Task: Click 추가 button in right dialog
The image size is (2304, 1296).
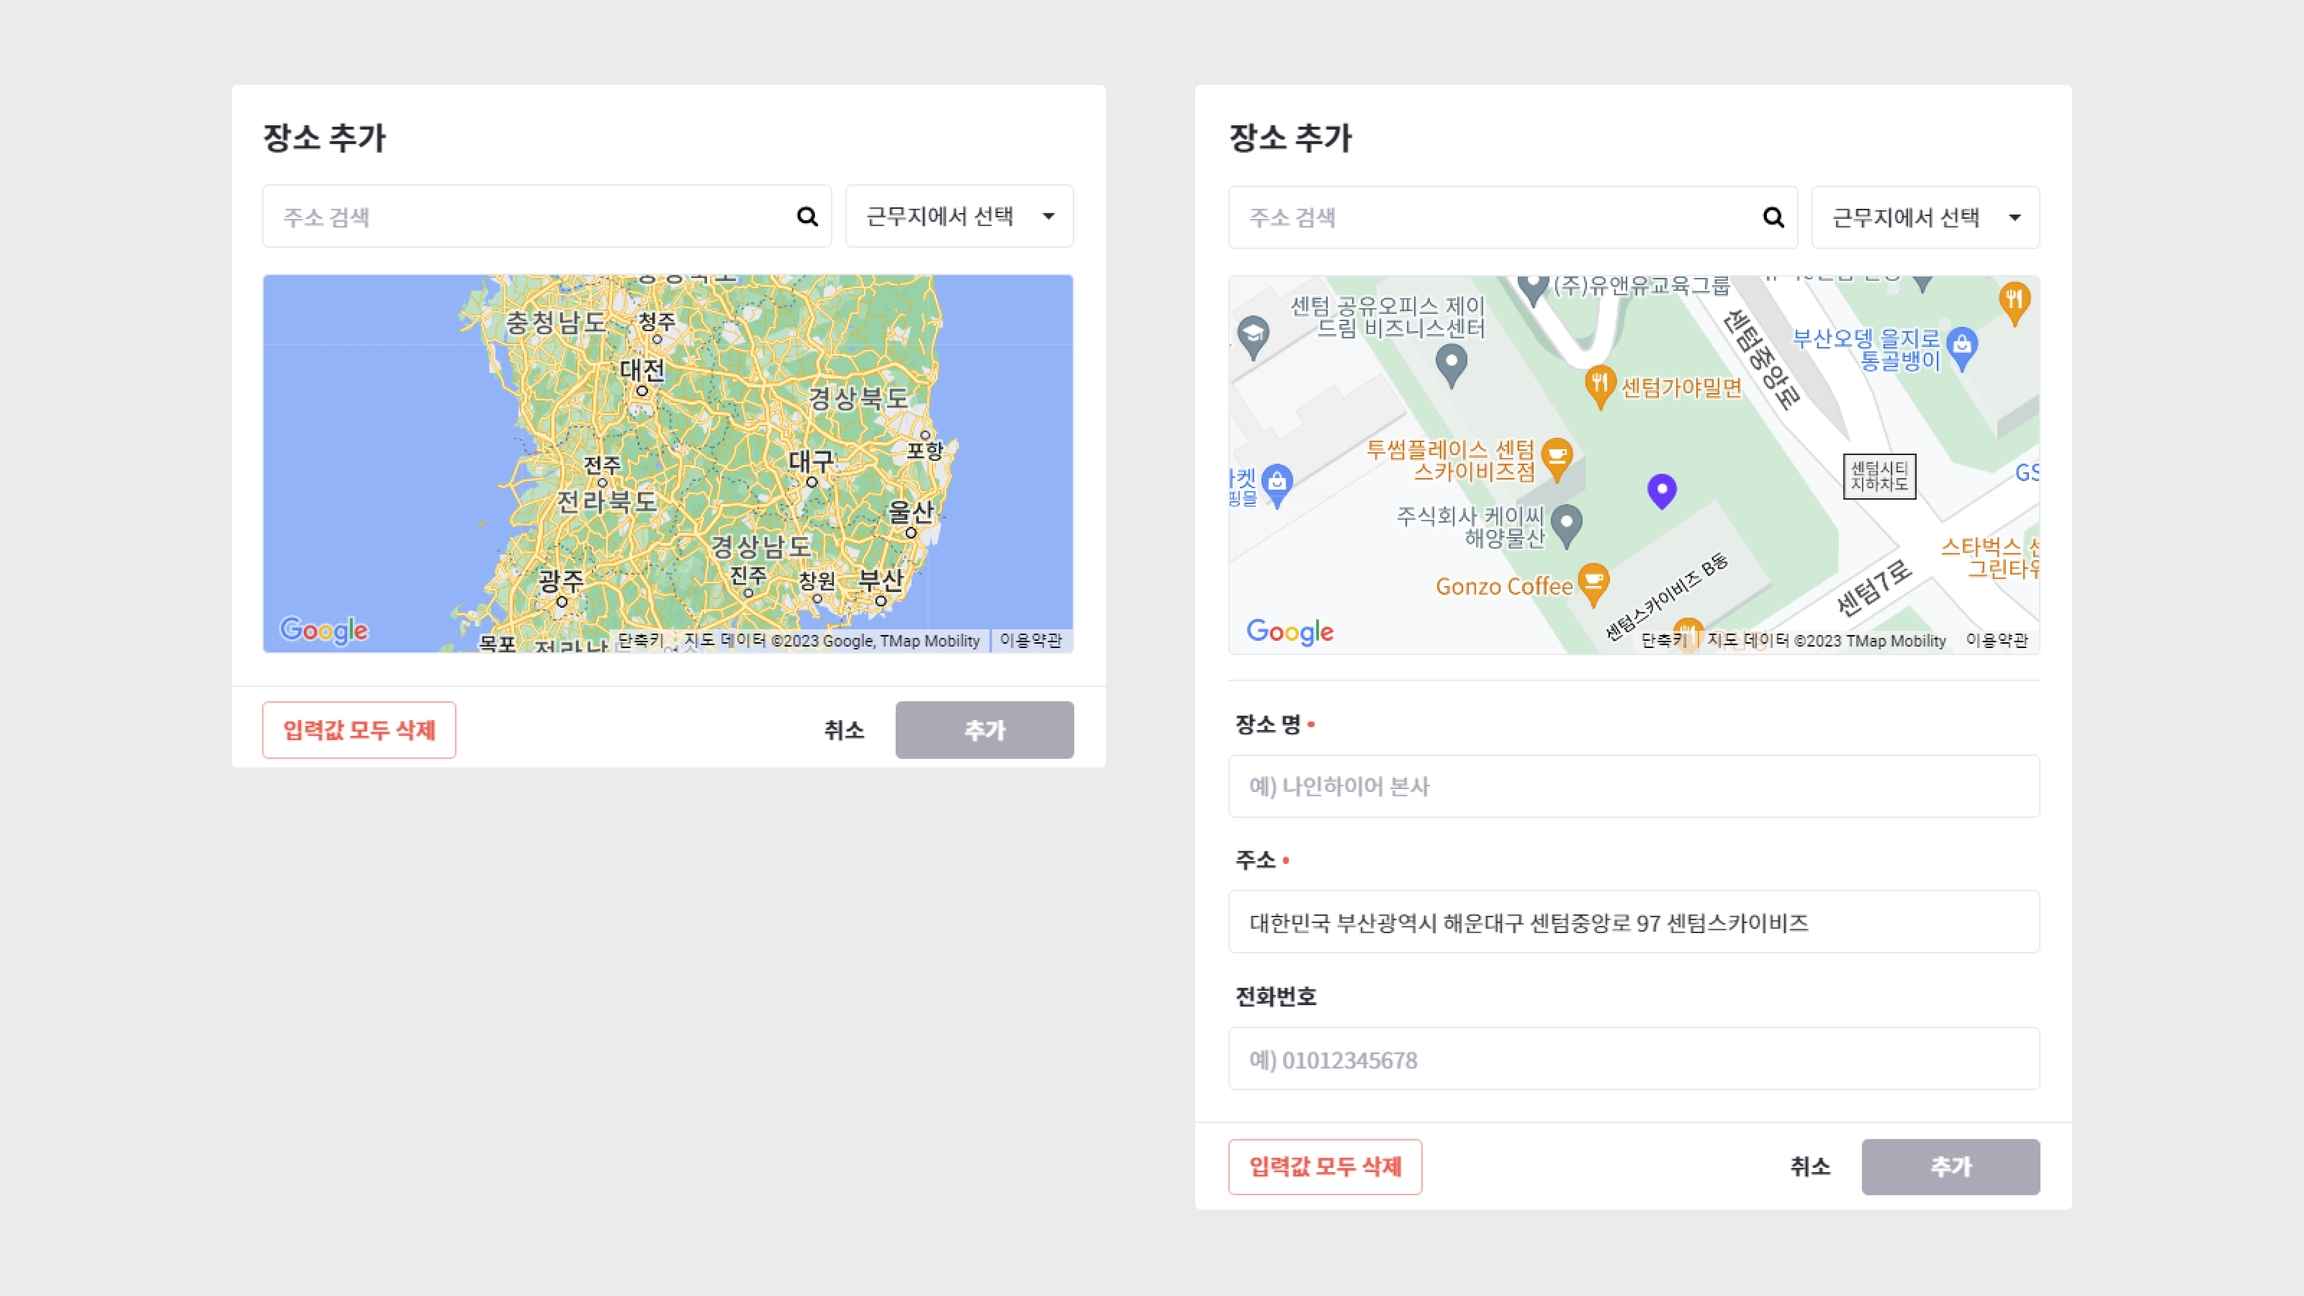Action: click(1949, 1166)
